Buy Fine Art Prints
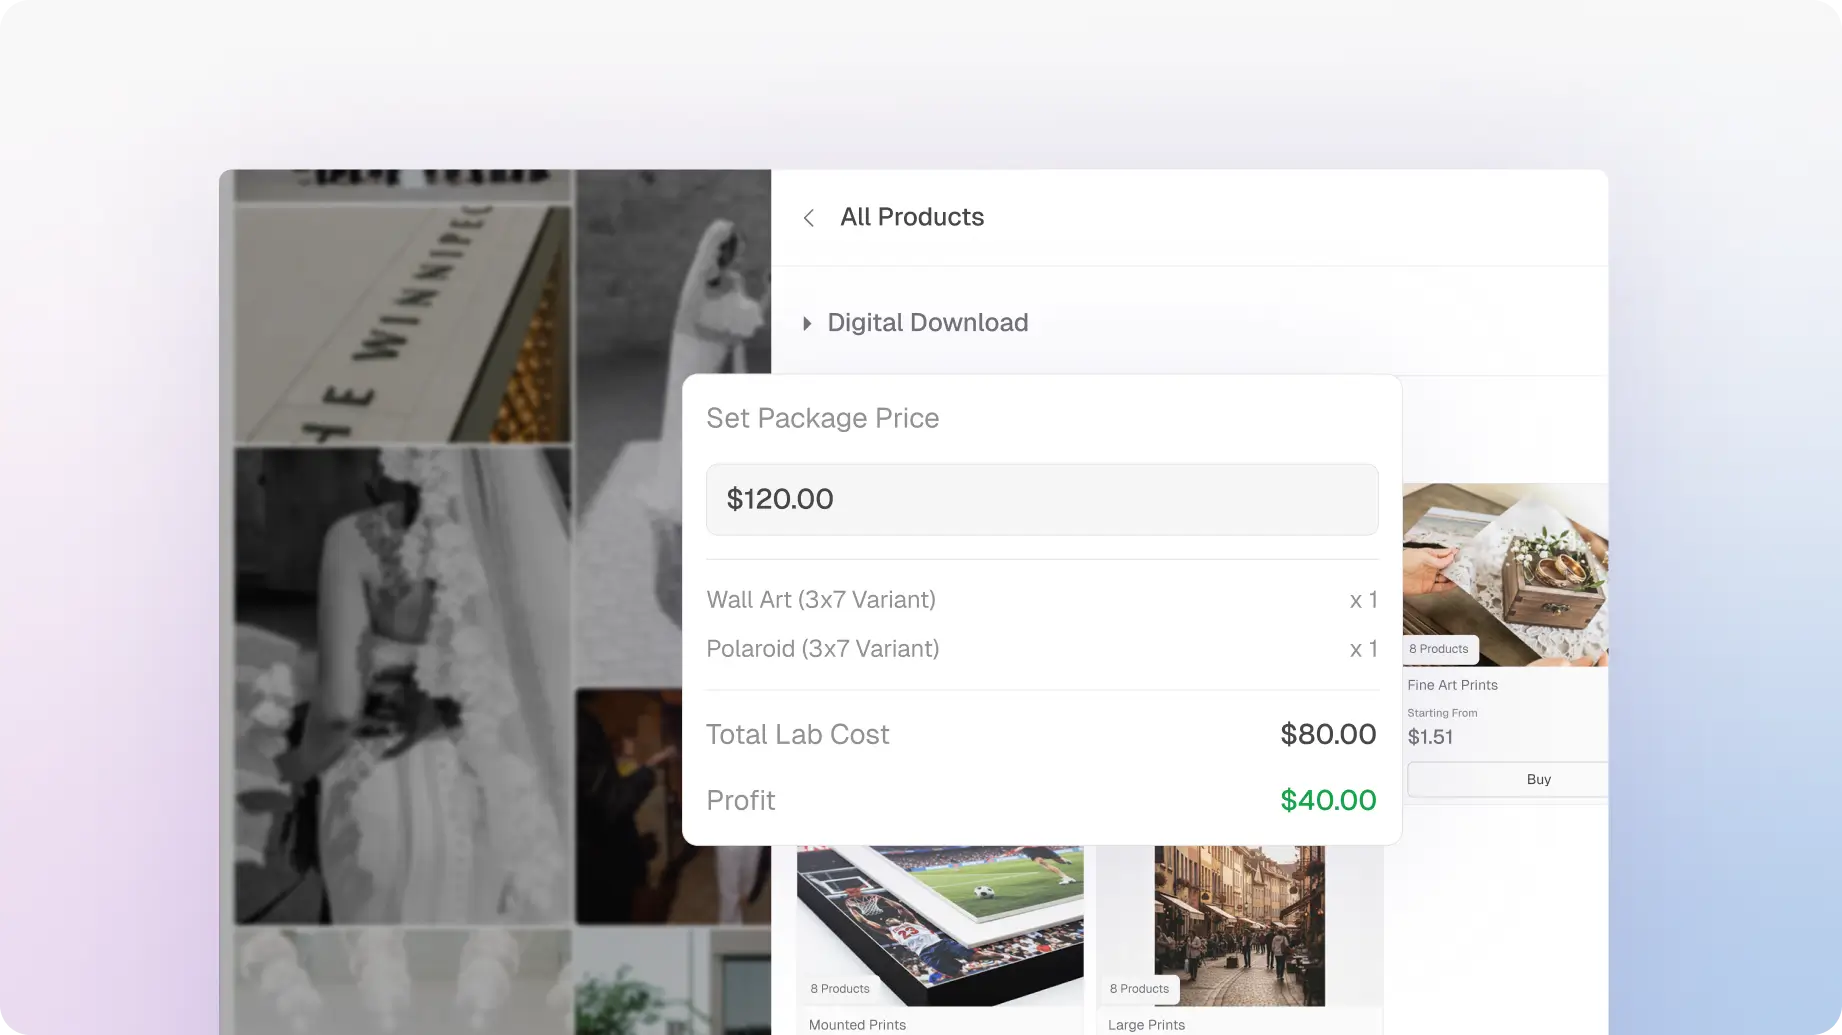 pyautogui.click(x=1507, y=779)
